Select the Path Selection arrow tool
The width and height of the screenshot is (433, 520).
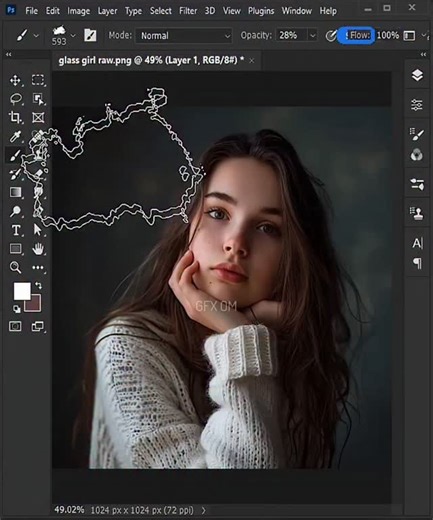point(38,230)
